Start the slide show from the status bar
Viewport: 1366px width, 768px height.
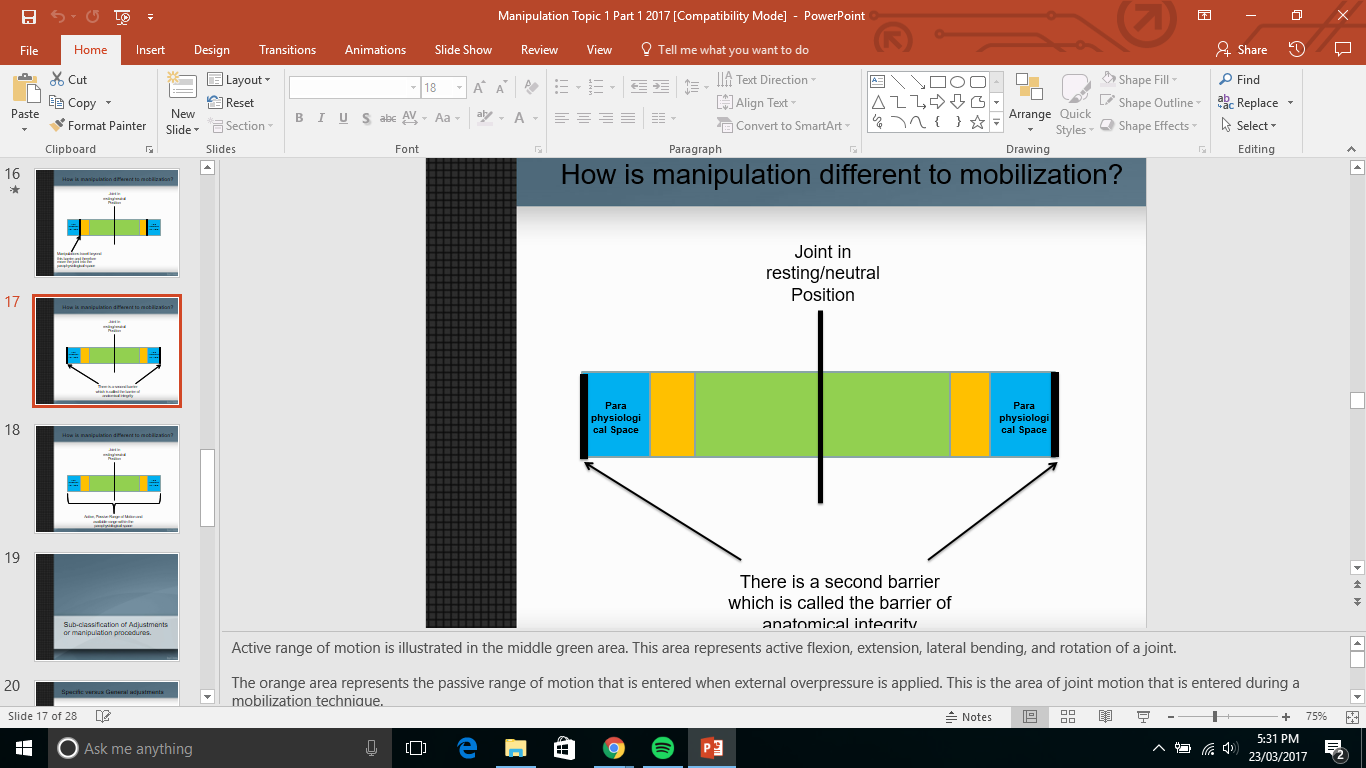click(1142, 717)
